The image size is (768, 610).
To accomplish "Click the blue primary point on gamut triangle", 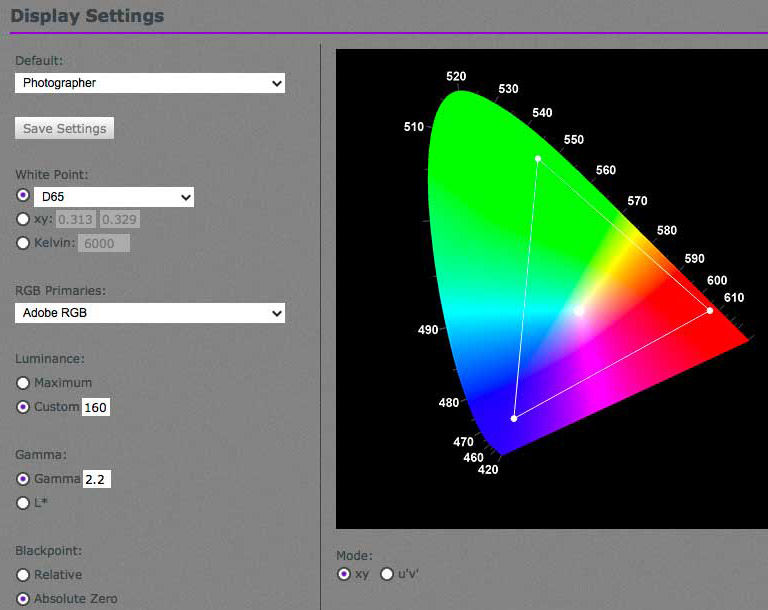I will (x=514, y=418).
